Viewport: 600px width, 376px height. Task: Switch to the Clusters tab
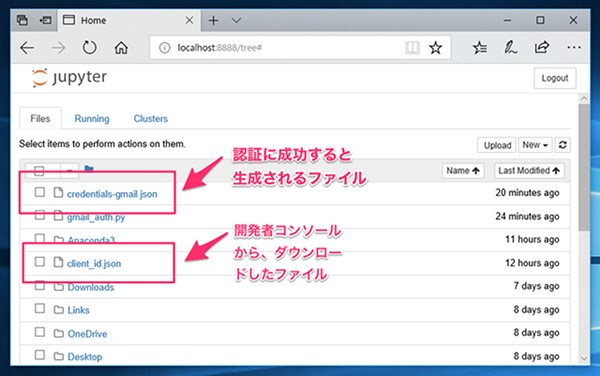[x=151, y=119]
